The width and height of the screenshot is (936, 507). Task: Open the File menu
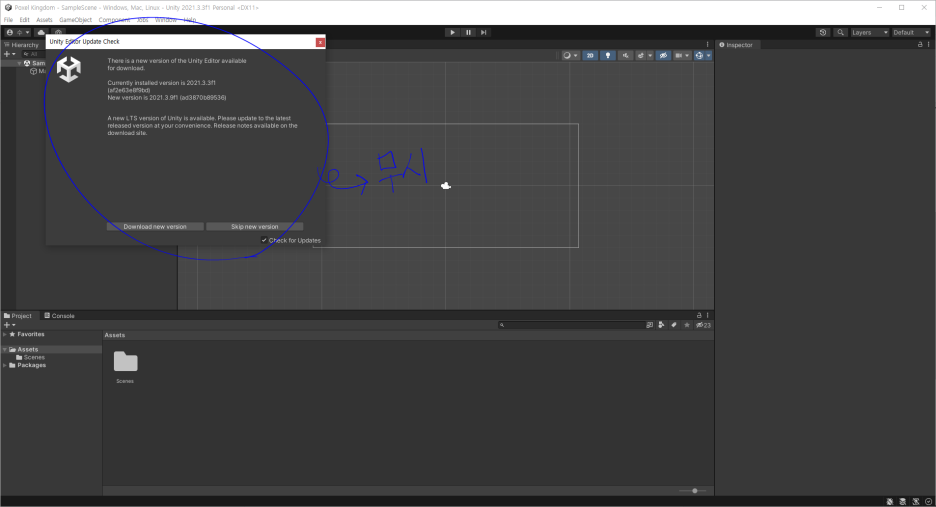pyautogui.click(x=8, y=20)
